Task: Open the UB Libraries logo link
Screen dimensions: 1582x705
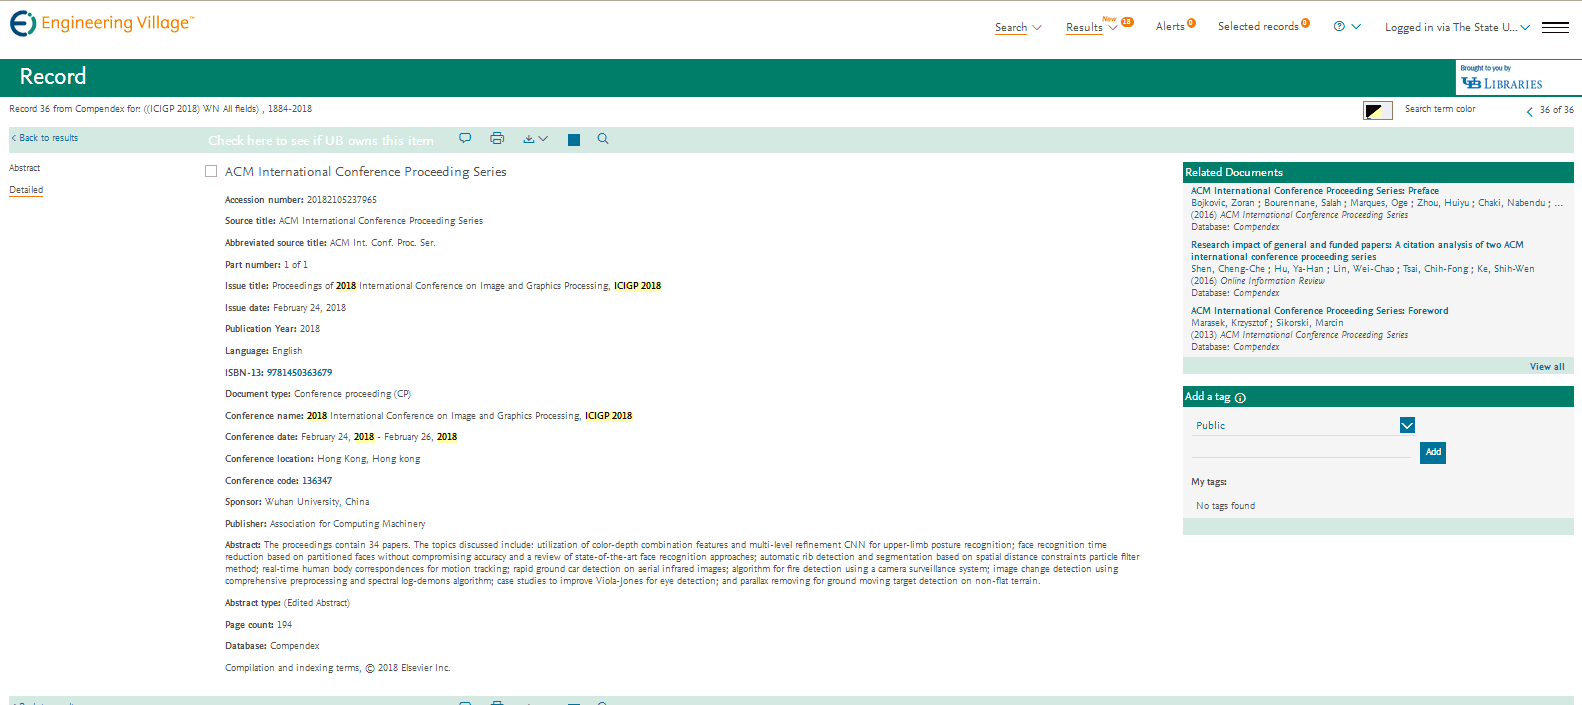Action: (1501, 79)
